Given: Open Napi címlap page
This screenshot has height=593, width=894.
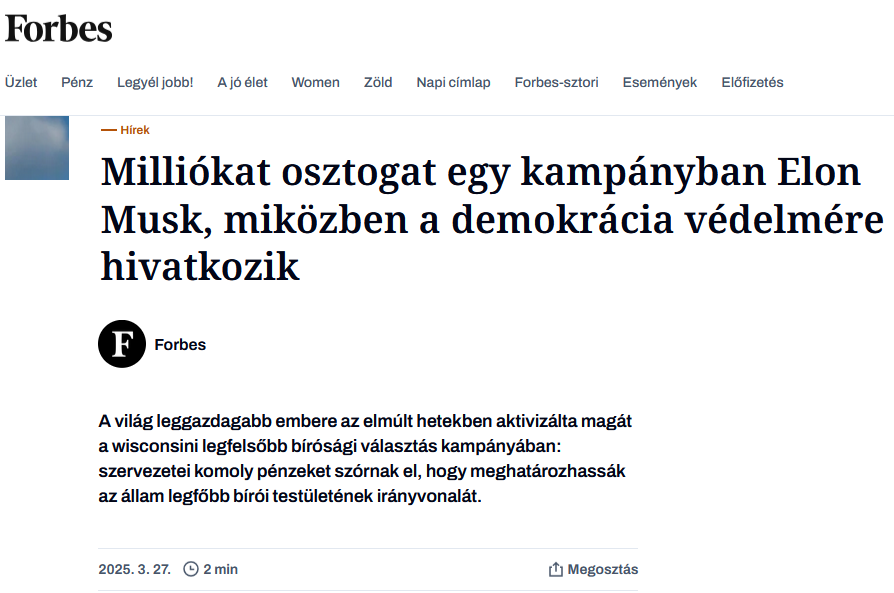Looking at the screenshot, I should (x=453, y=83).
